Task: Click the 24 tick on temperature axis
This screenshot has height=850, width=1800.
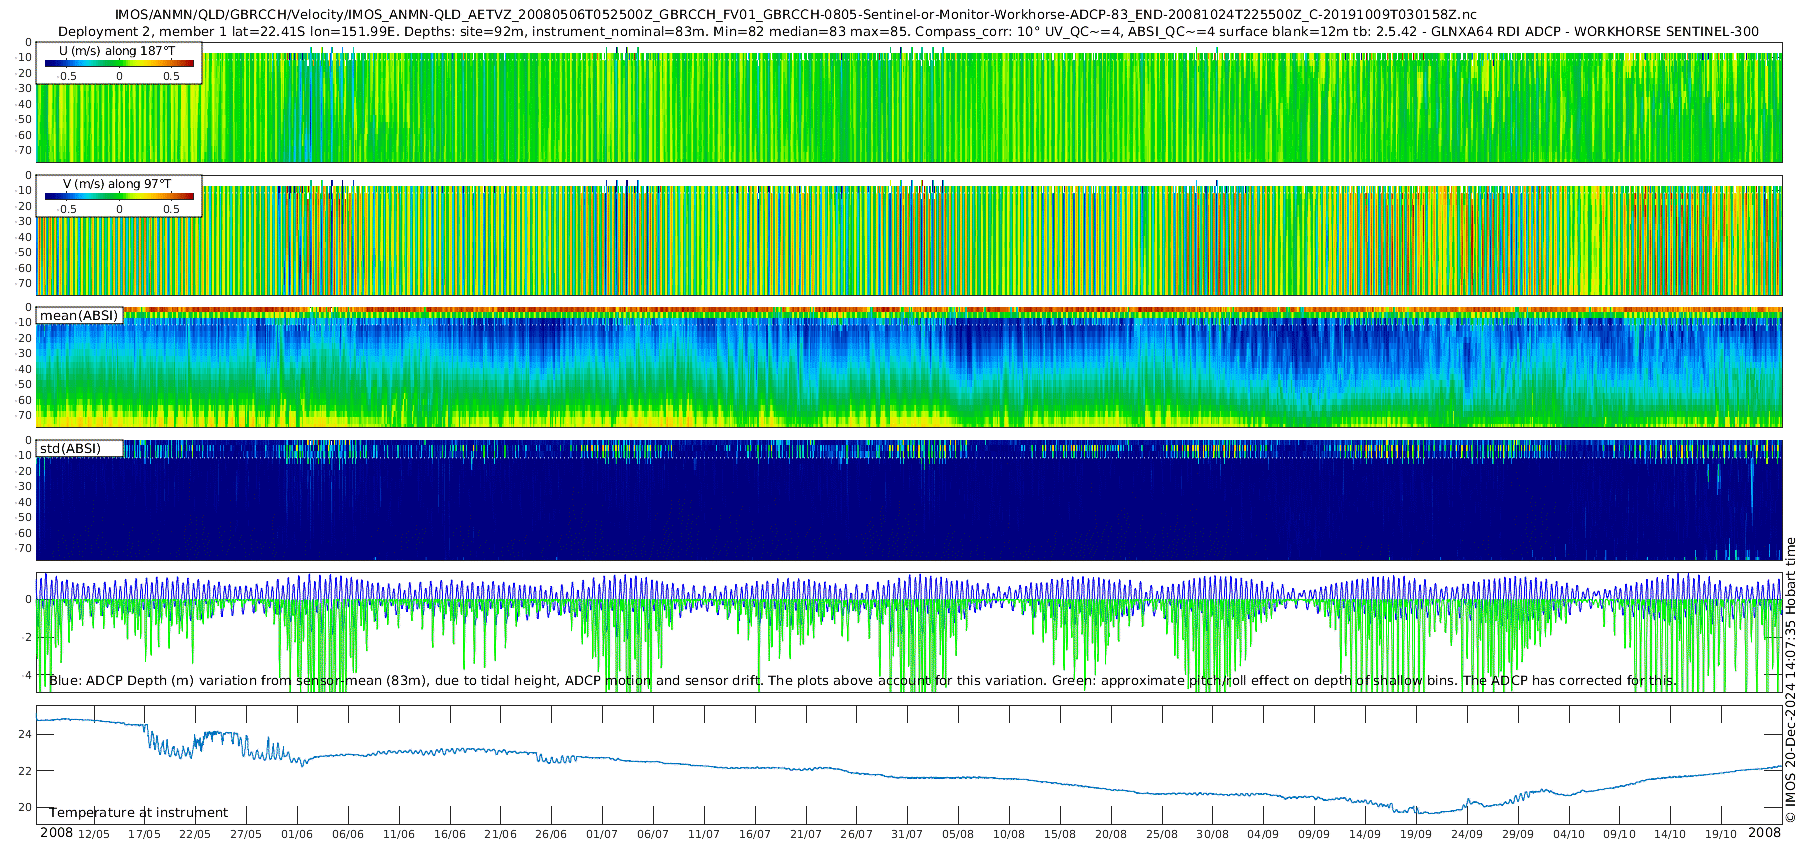Action: pos(25,734)
